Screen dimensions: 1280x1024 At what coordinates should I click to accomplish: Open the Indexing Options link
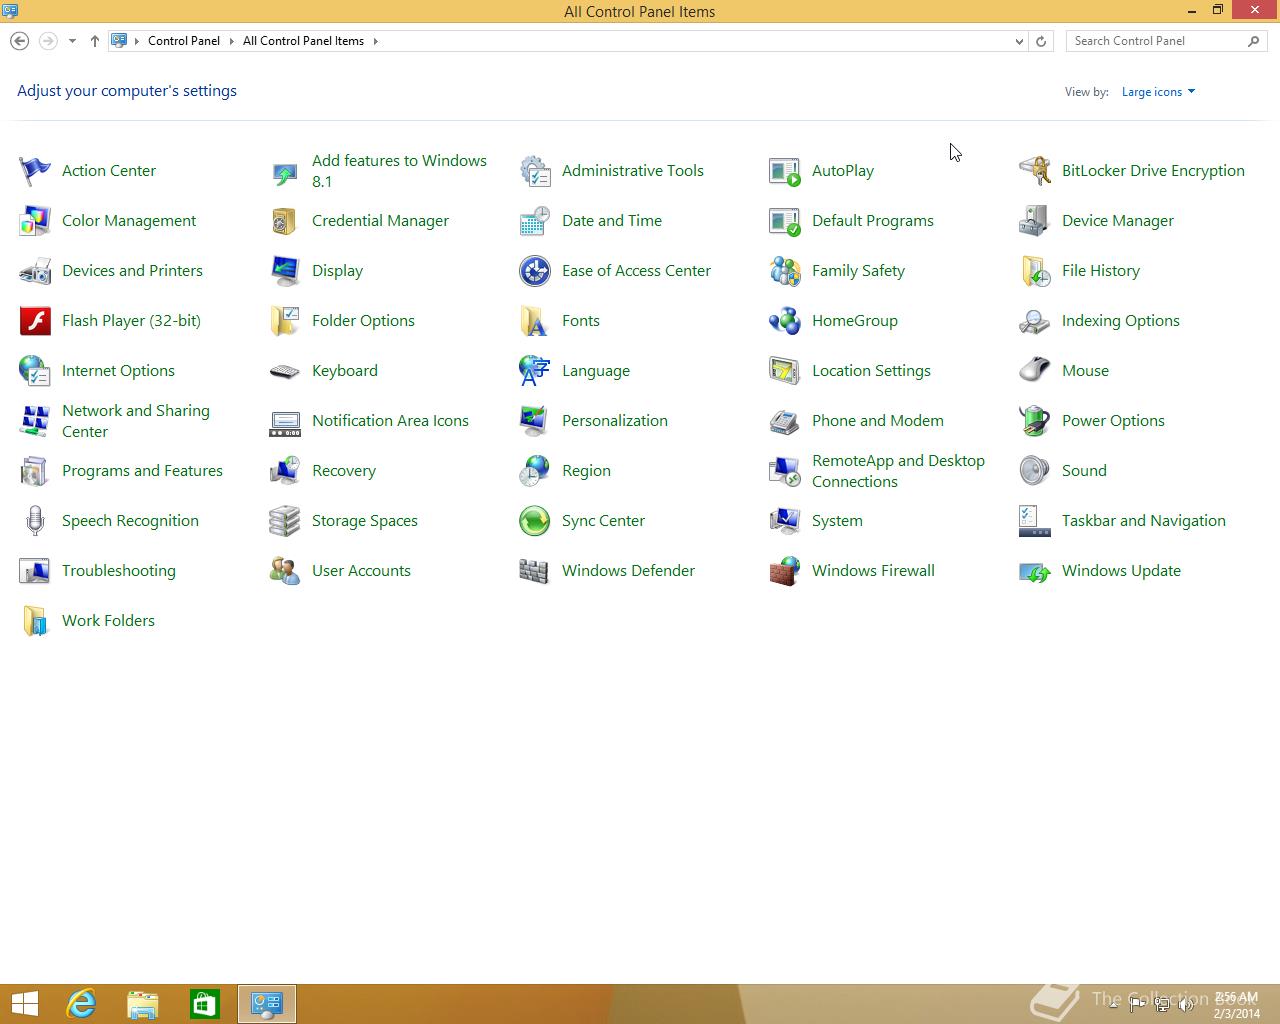click(1121, 321)
